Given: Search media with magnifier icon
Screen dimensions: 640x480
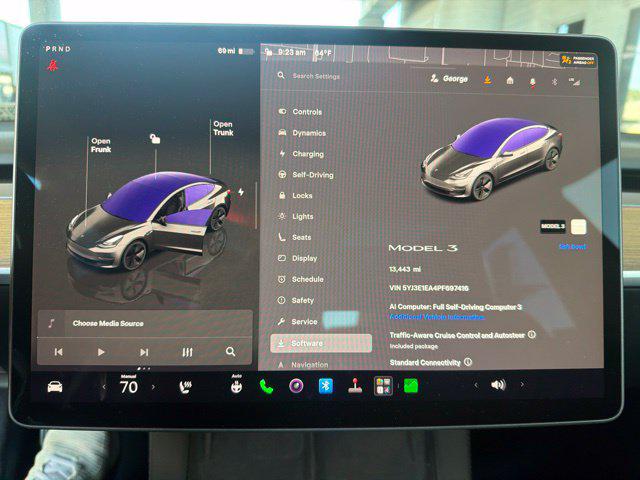Looking at the screenshot, I should point(230,351).
